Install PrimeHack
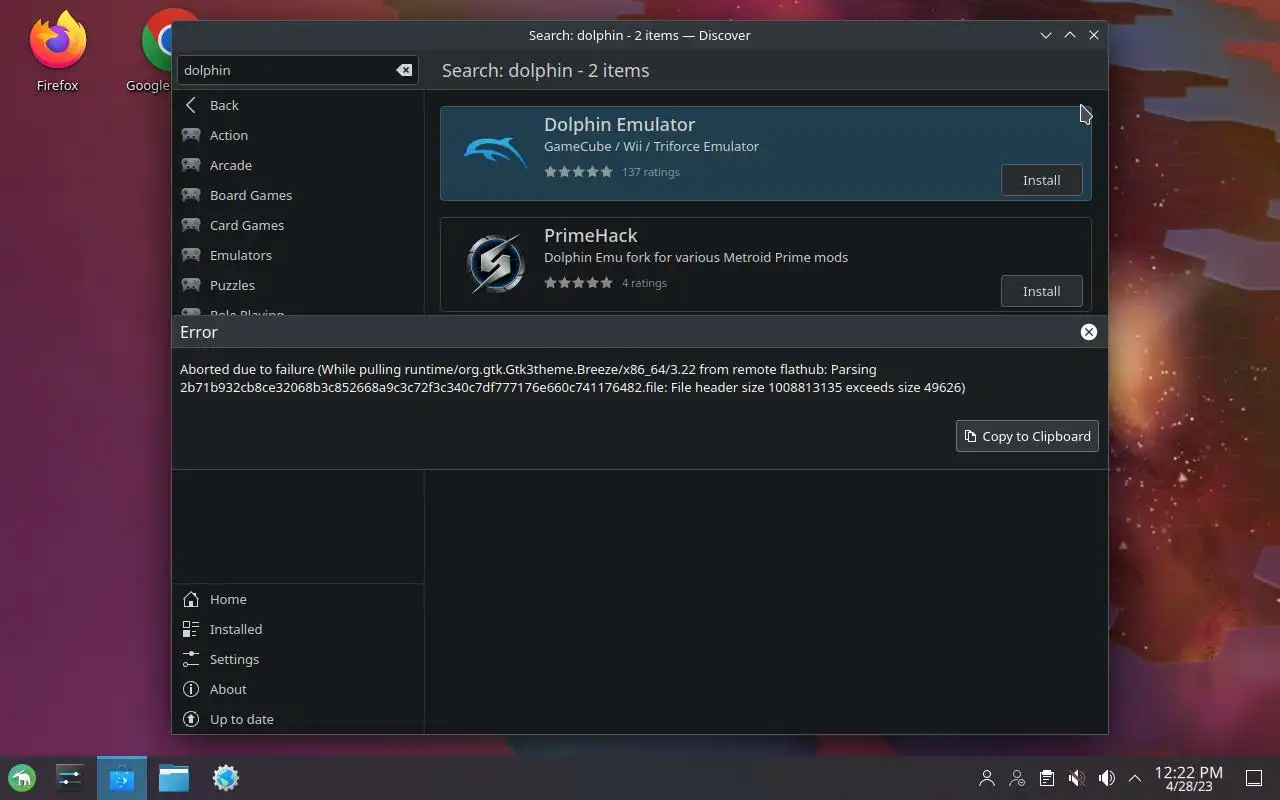Screen dimensions: 1280x800 pyautogui.click(x=1041, y=291)
